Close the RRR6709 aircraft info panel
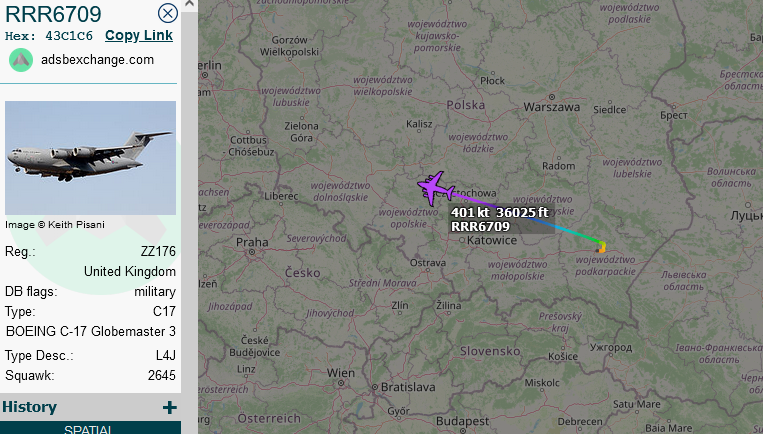Screen dimensions: 763x434 click(x=168, y=13)
